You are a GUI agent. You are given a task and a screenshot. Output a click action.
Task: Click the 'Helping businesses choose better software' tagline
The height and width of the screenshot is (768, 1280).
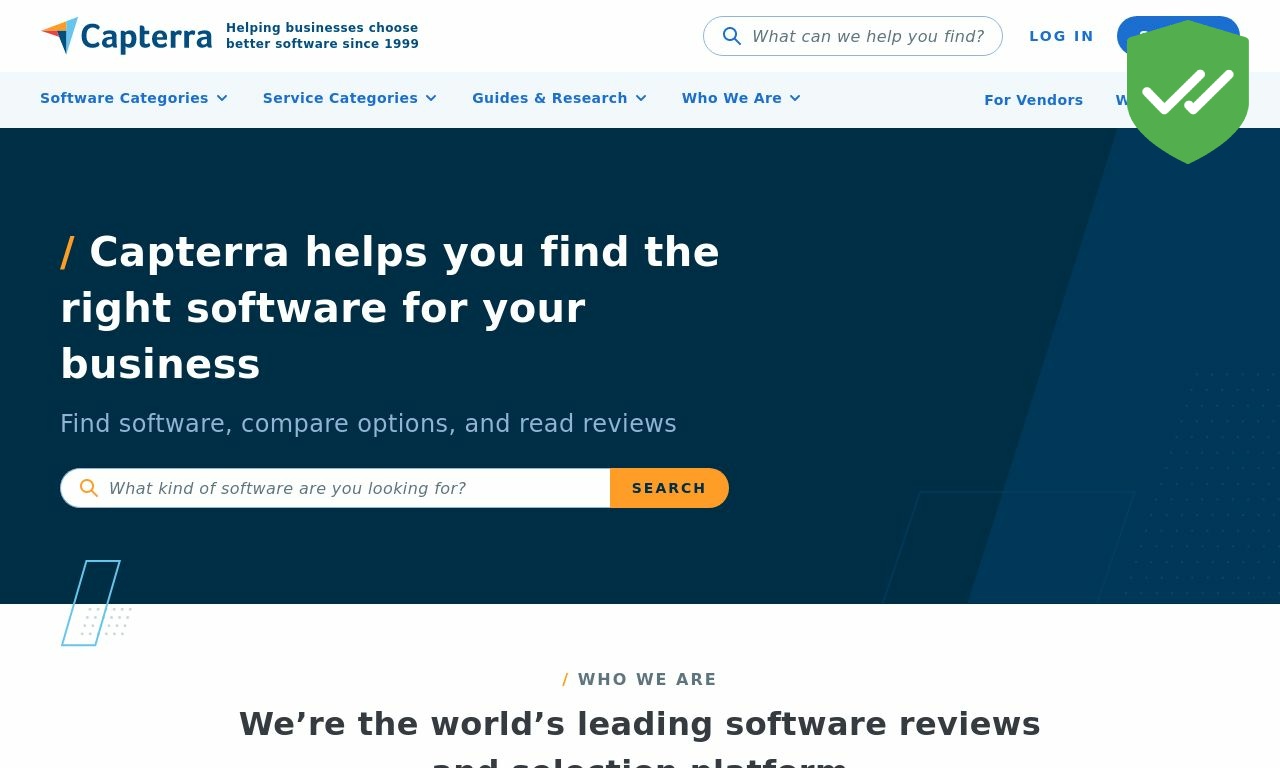pos(322,36)
